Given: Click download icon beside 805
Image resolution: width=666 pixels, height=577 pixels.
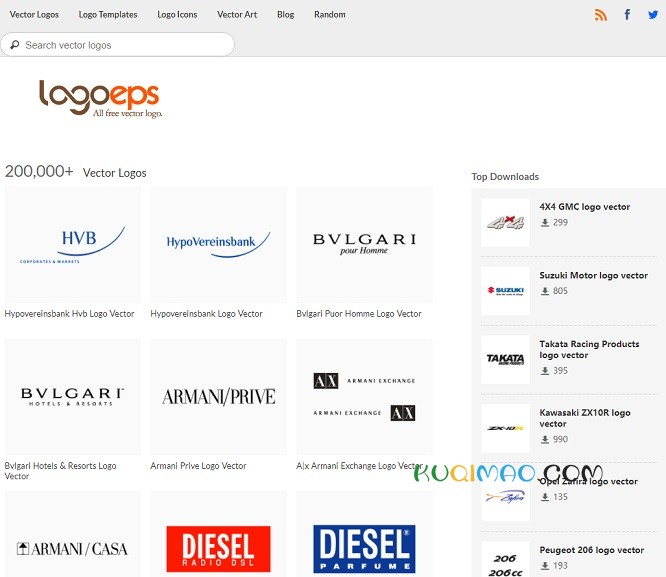Looking at the screenshot, I should tap(545, 291).
